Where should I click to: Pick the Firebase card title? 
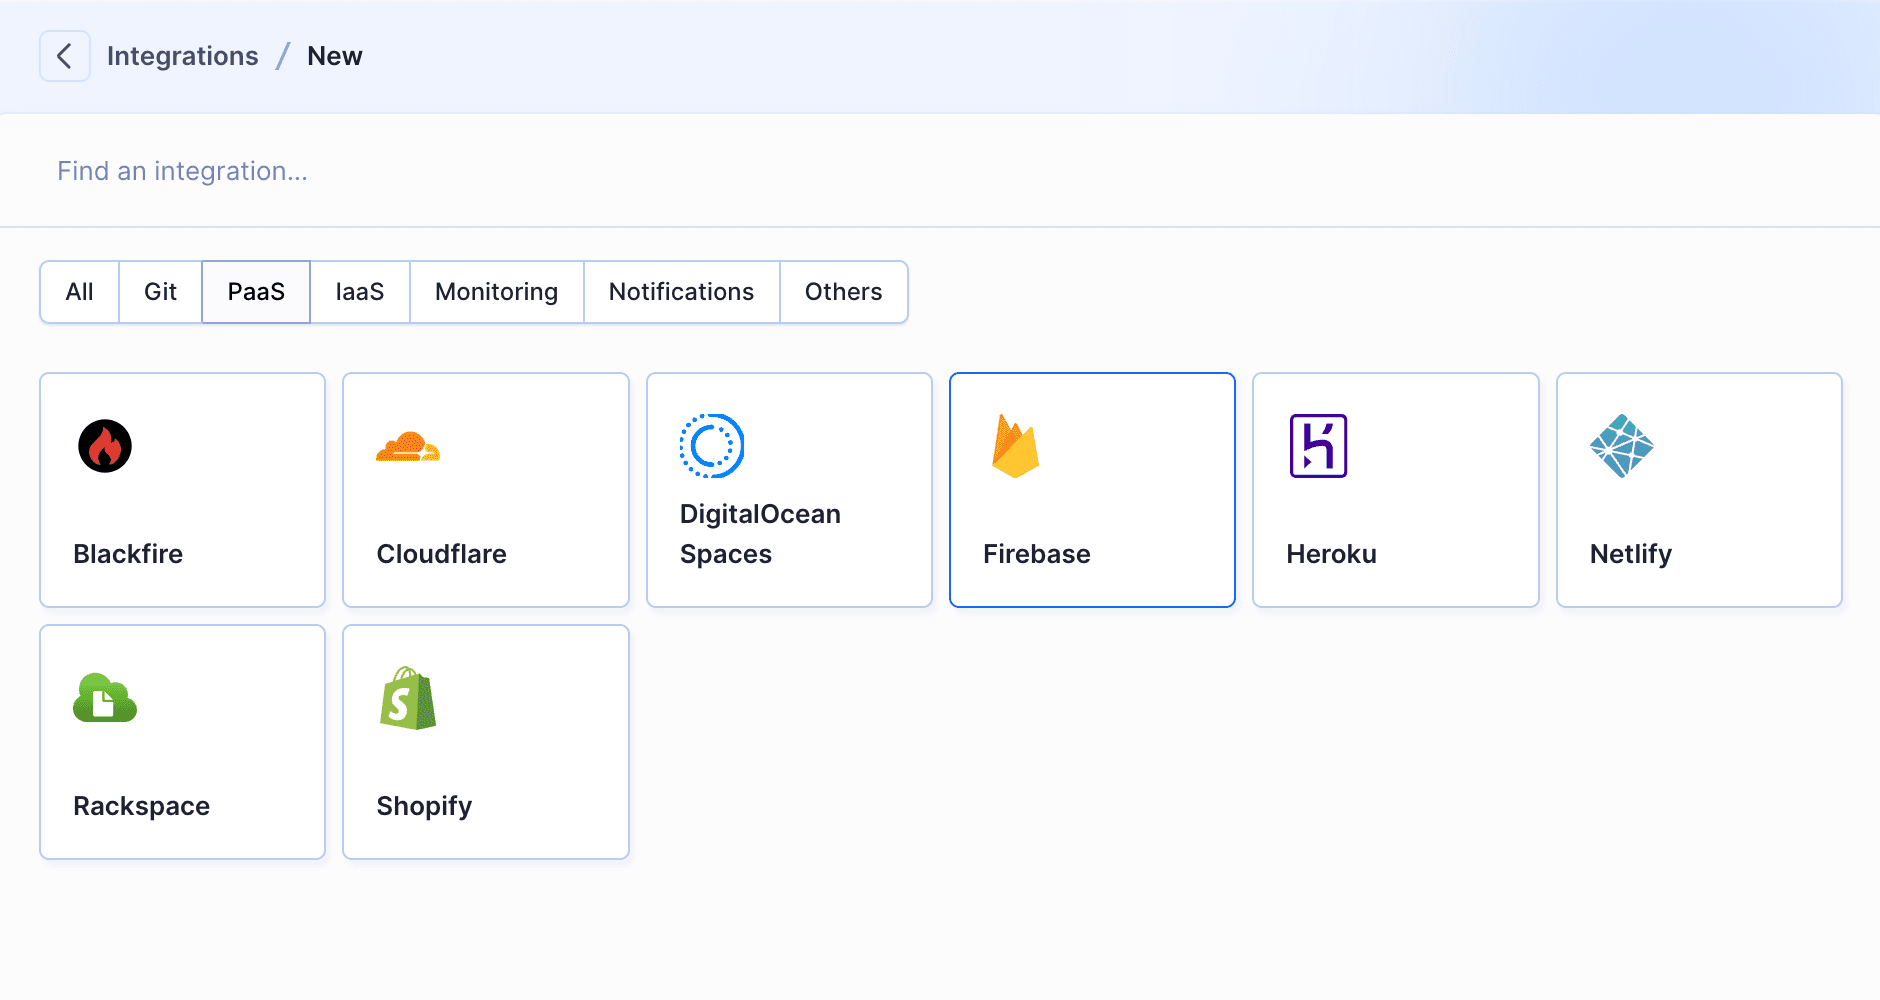click(x=1037, y=554)
